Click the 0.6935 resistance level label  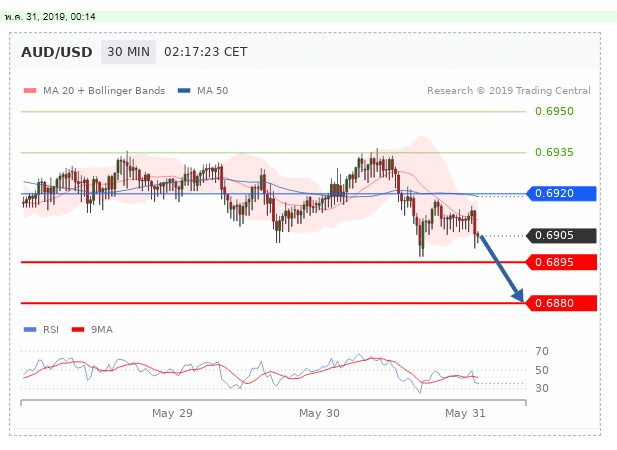click(x=554, y=152)
